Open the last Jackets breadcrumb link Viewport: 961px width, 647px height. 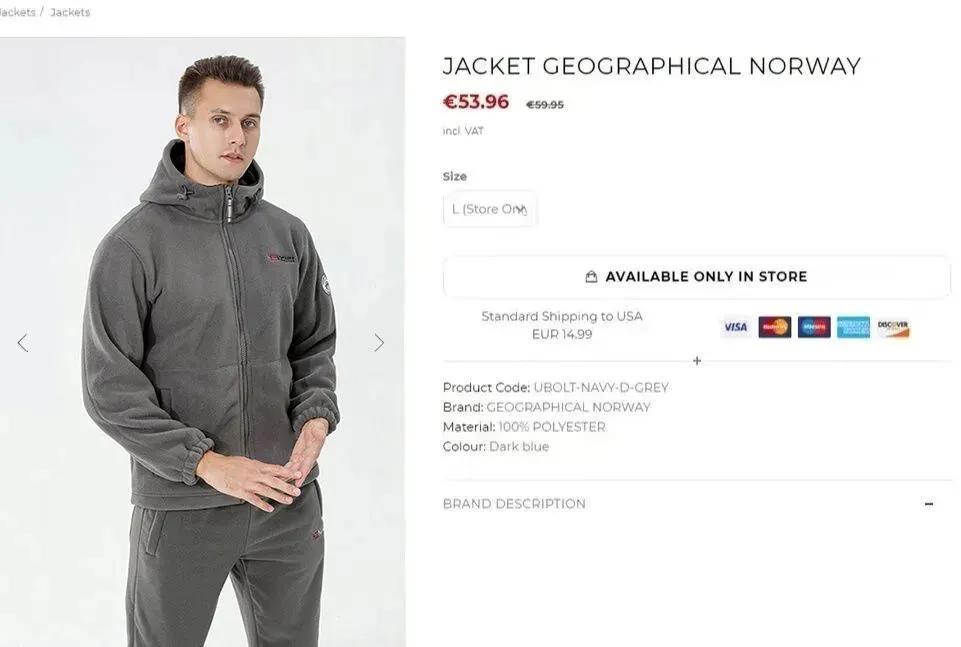70,12
